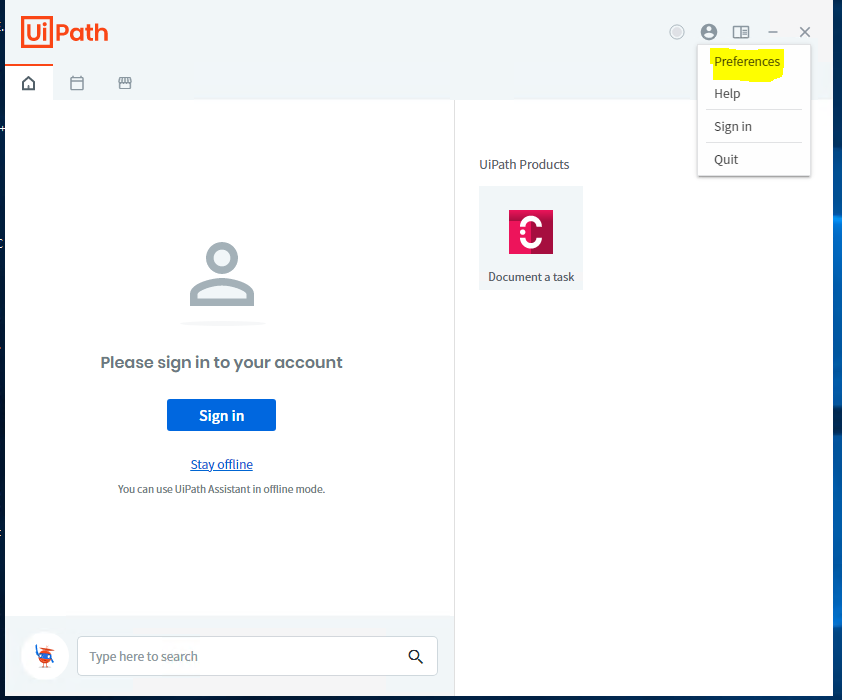Open the user account profile icon
Viewport: 842px width, 700px height.
point(709,32)
